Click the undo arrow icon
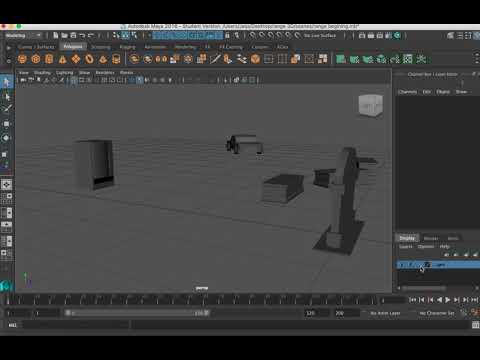480x360 pixels. (82, 35)
